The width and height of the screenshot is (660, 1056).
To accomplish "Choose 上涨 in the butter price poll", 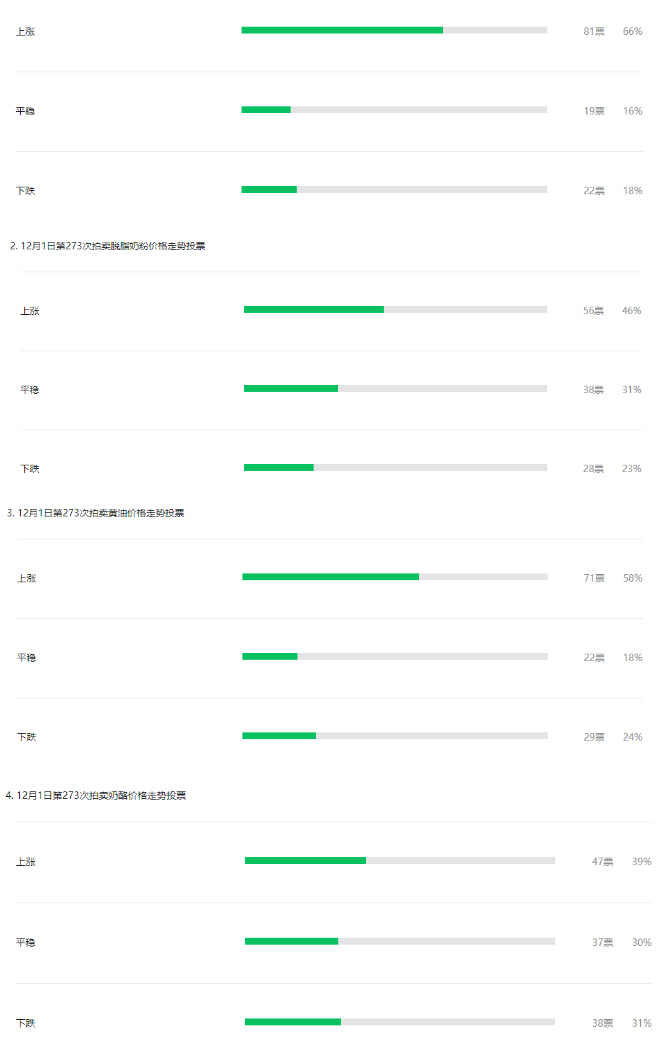I will coord(27,578).
